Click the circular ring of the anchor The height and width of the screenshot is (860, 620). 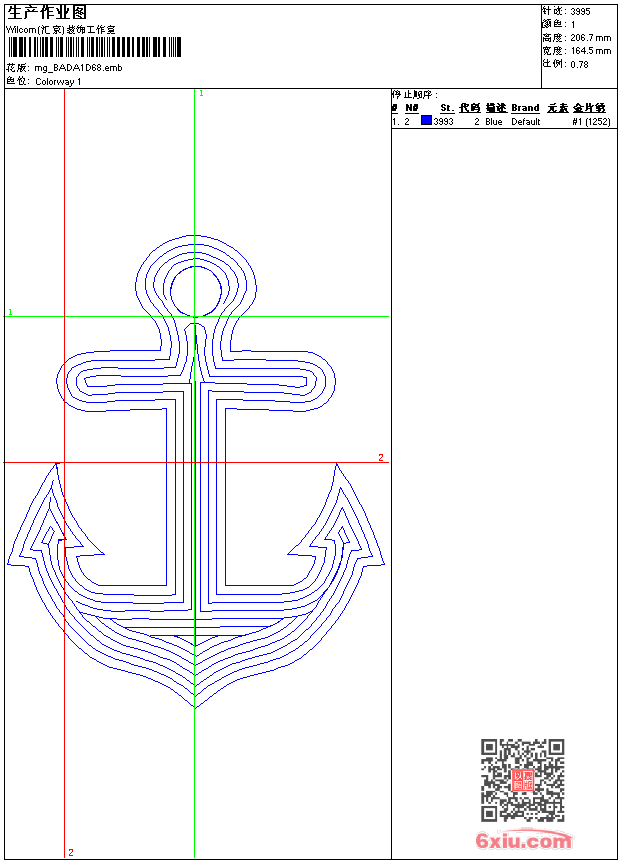tap(195, 291)
